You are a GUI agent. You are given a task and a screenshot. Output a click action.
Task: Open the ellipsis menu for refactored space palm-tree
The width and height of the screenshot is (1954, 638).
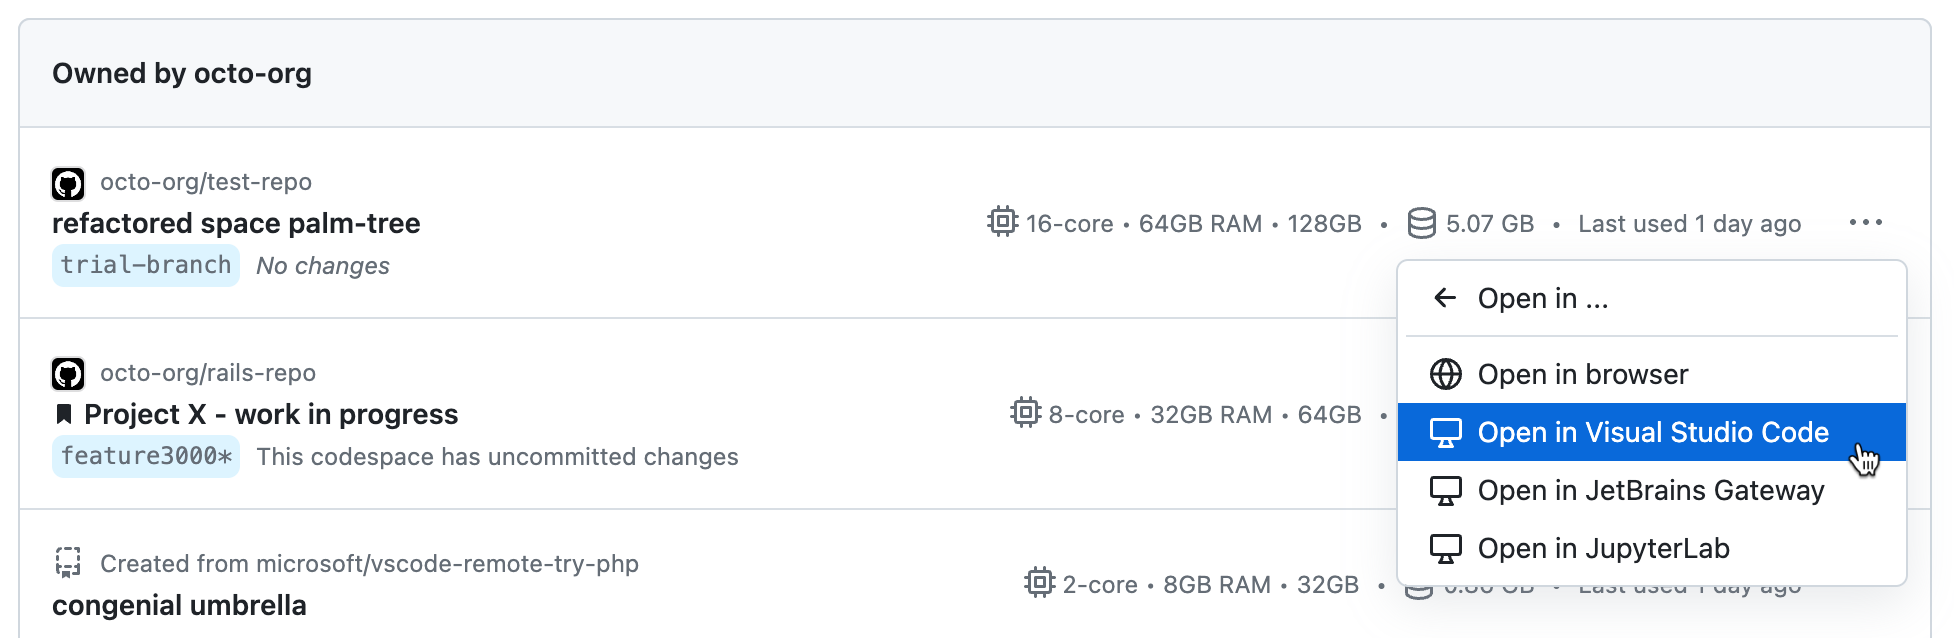(1866, 223)
